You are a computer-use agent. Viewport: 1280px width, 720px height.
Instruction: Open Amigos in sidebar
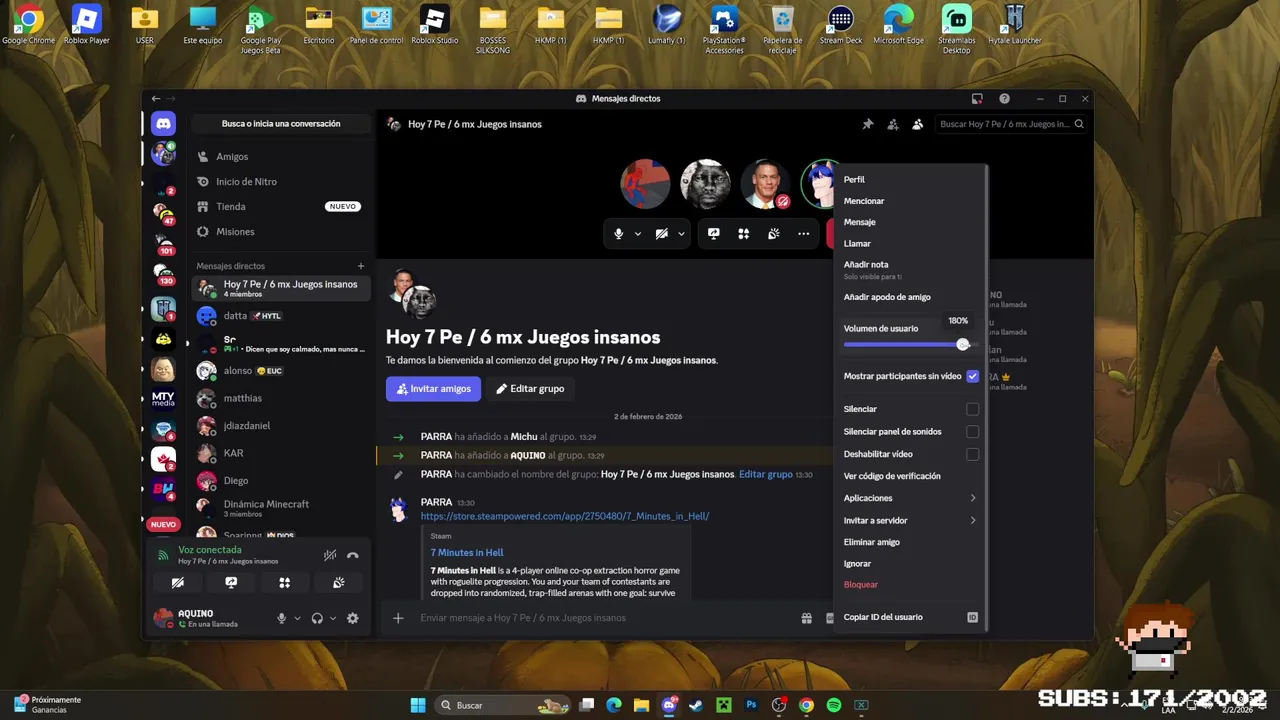pyautogui.click(x=280, y=157)
